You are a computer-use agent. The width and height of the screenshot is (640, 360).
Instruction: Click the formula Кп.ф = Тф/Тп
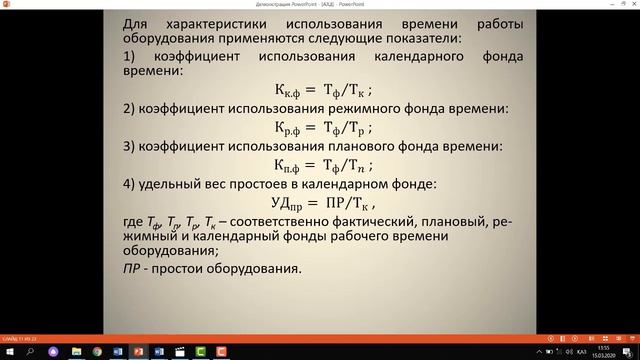click(x=323, y=165)
